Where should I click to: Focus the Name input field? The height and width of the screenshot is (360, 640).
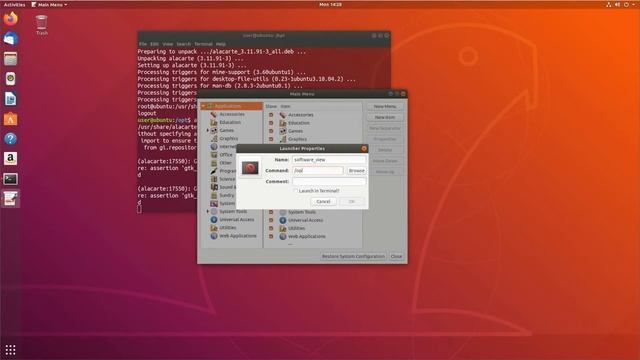(x=329, y=160)
